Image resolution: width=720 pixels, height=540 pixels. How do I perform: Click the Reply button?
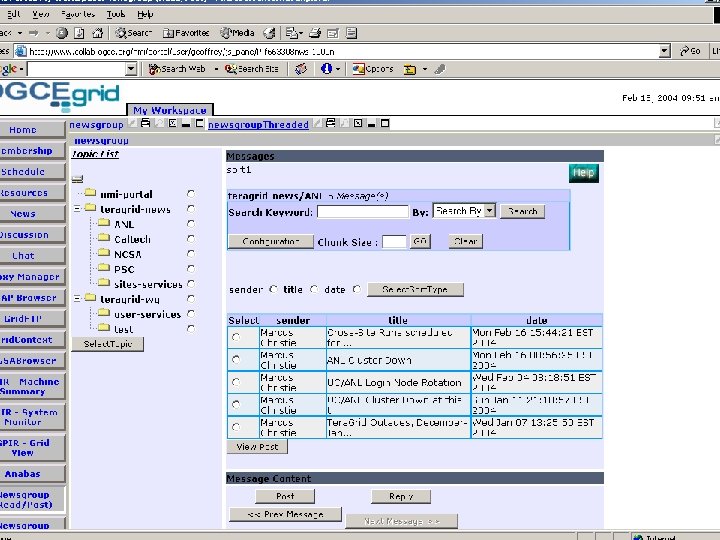point(401,496)
